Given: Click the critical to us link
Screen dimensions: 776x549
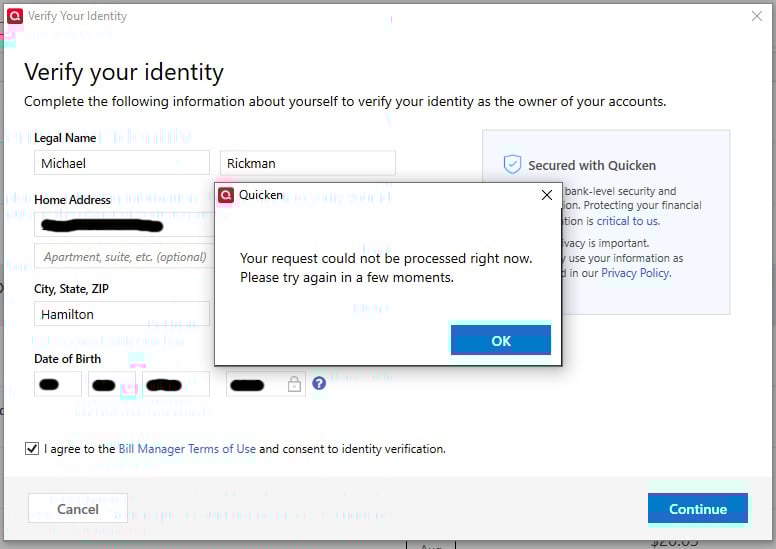Looking at the screenshot, I should click(628, 221).
